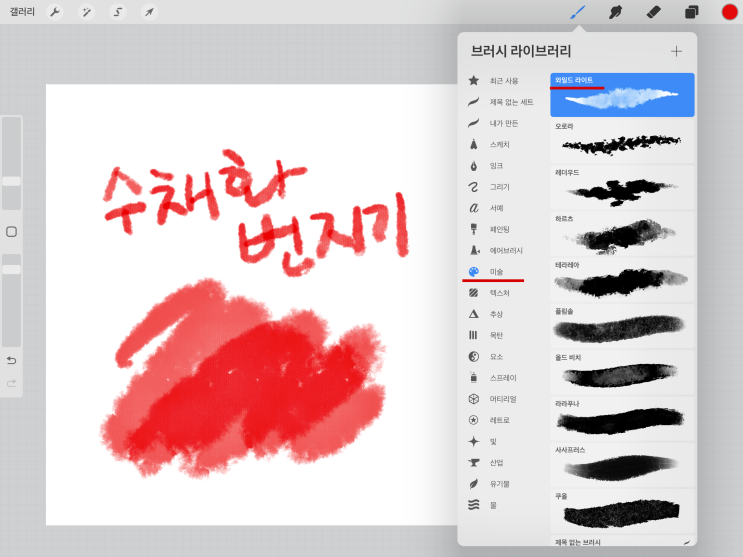Undo the last stroke
This screenshot has height=557, width=743.
pyautogui.click(x=11, y=361)
